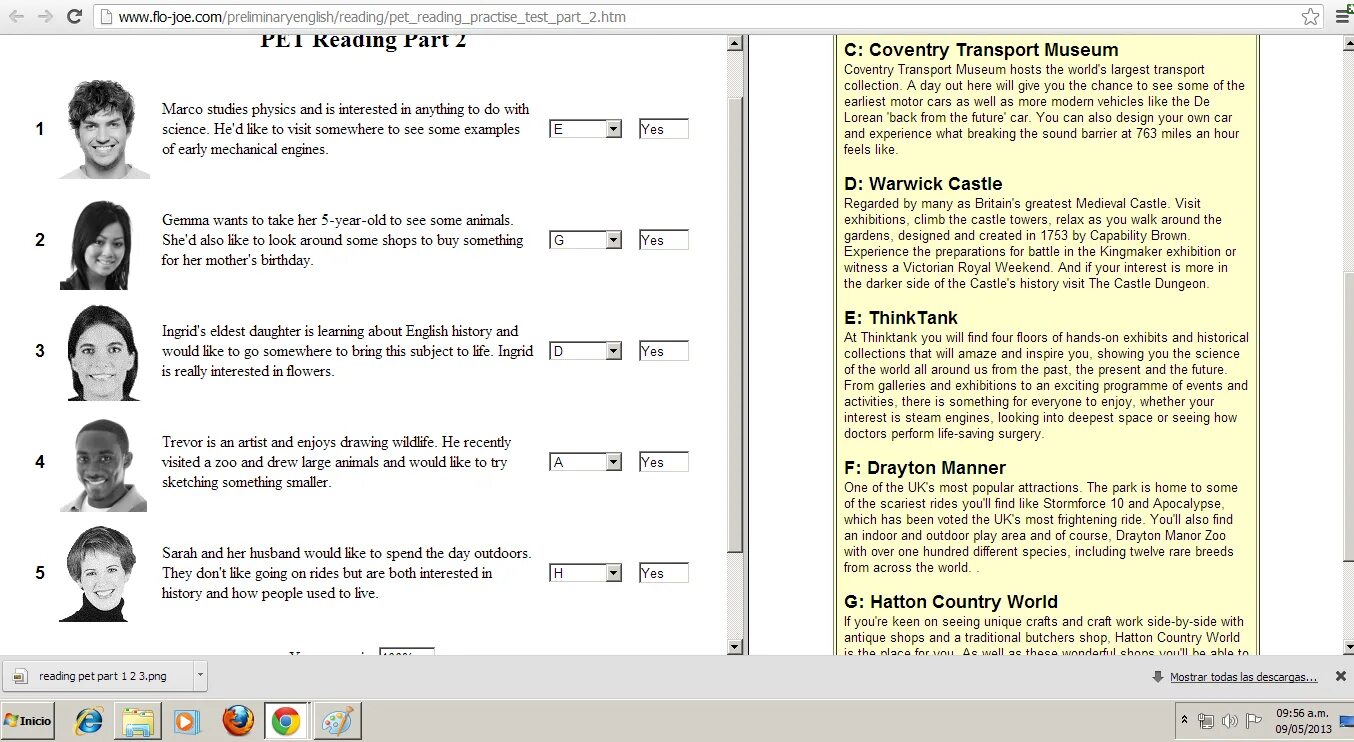The image size is (1354, 742).
Task: Click Marco studies physics description text
Action: coord(346,129)
